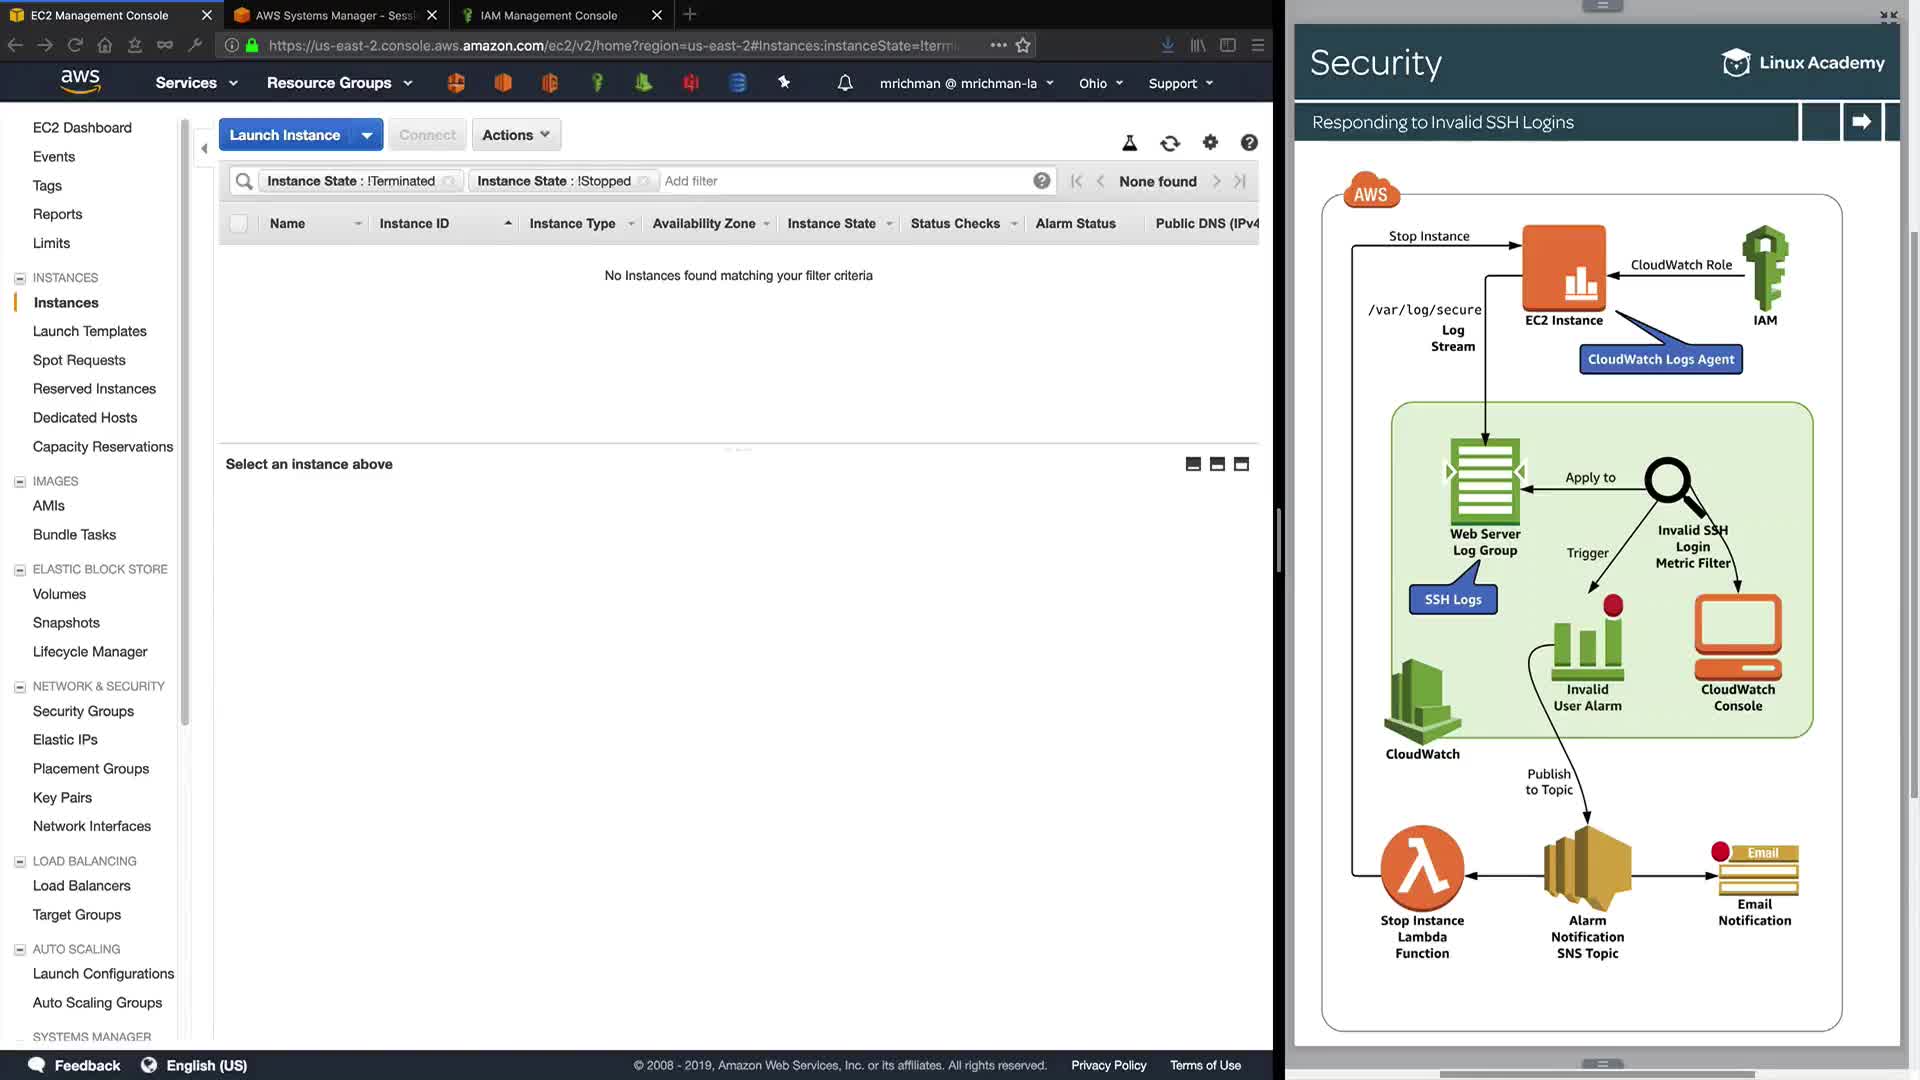Switch to IAM Management Console tab

(548, 15)
